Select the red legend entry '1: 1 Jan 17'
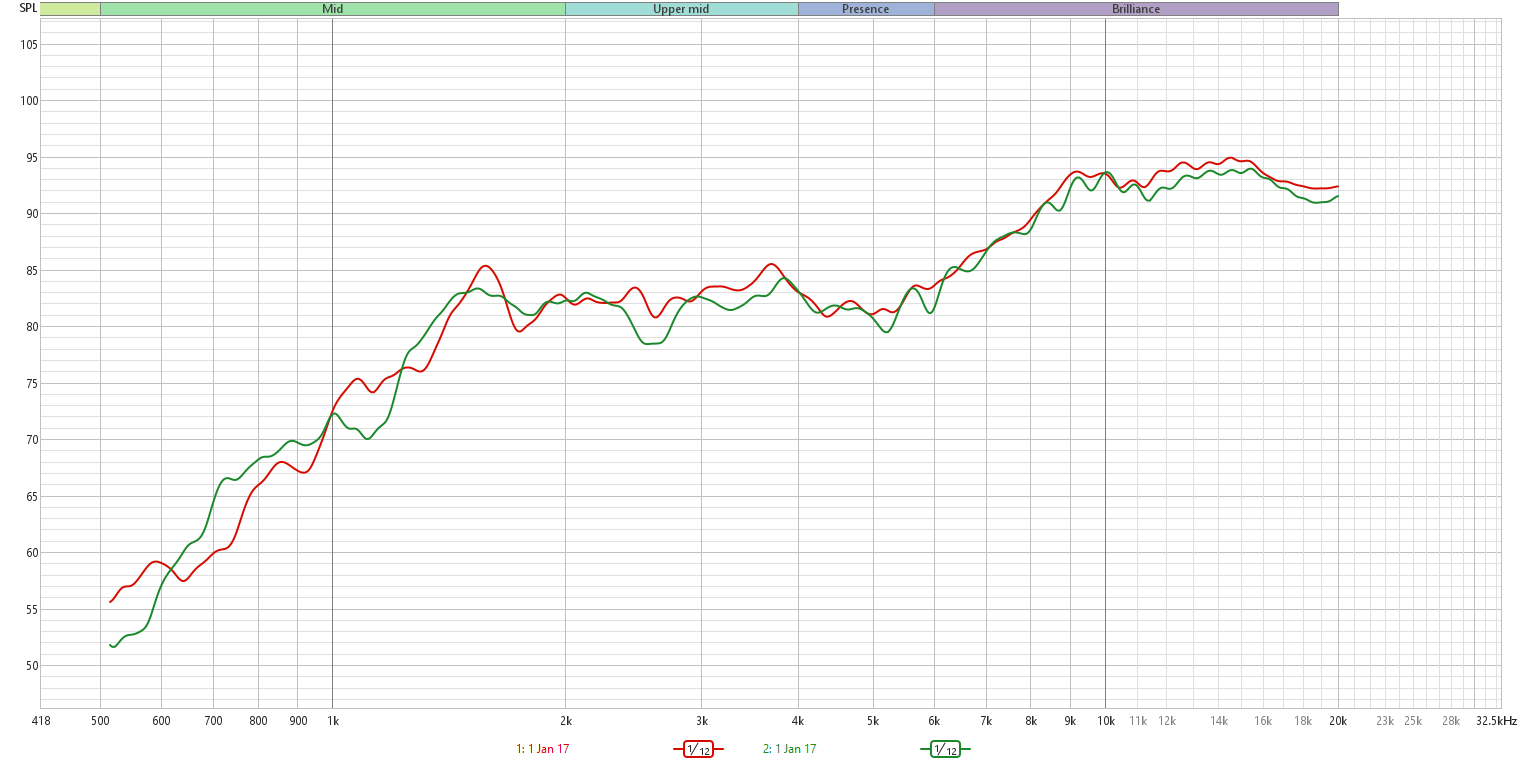The height and width of the screenshot is (760, 1521). 543,749
